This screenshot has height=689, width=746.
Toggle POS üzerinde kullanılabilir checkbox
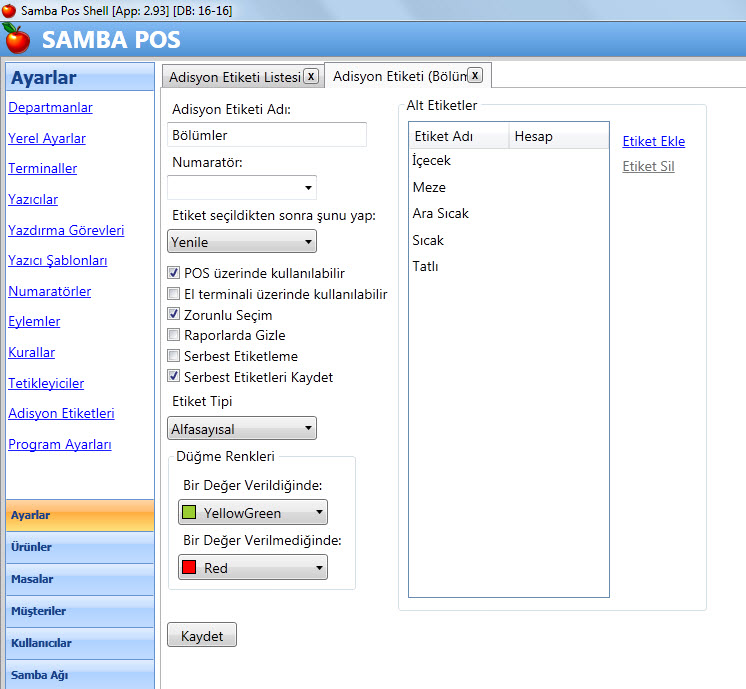[x=174, y=273]
